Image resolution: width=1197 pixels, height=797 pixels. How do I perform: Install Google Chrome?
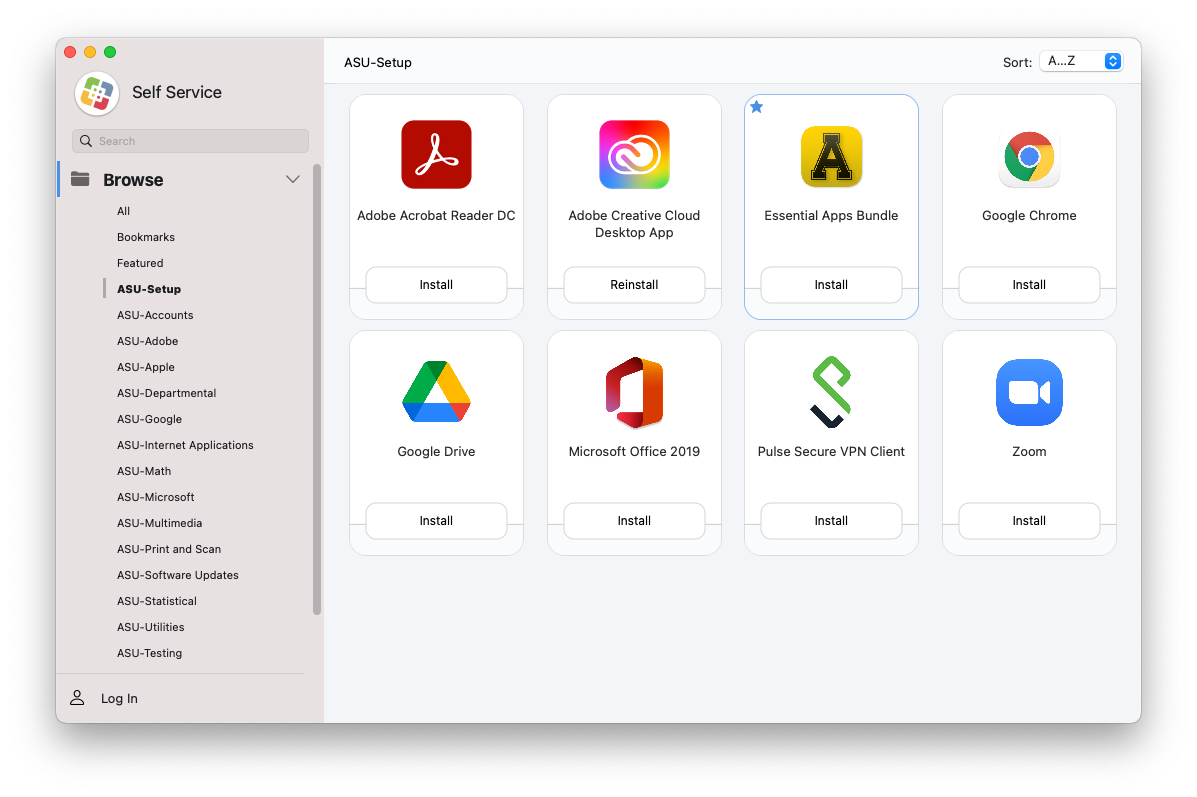pos(1029,285)
